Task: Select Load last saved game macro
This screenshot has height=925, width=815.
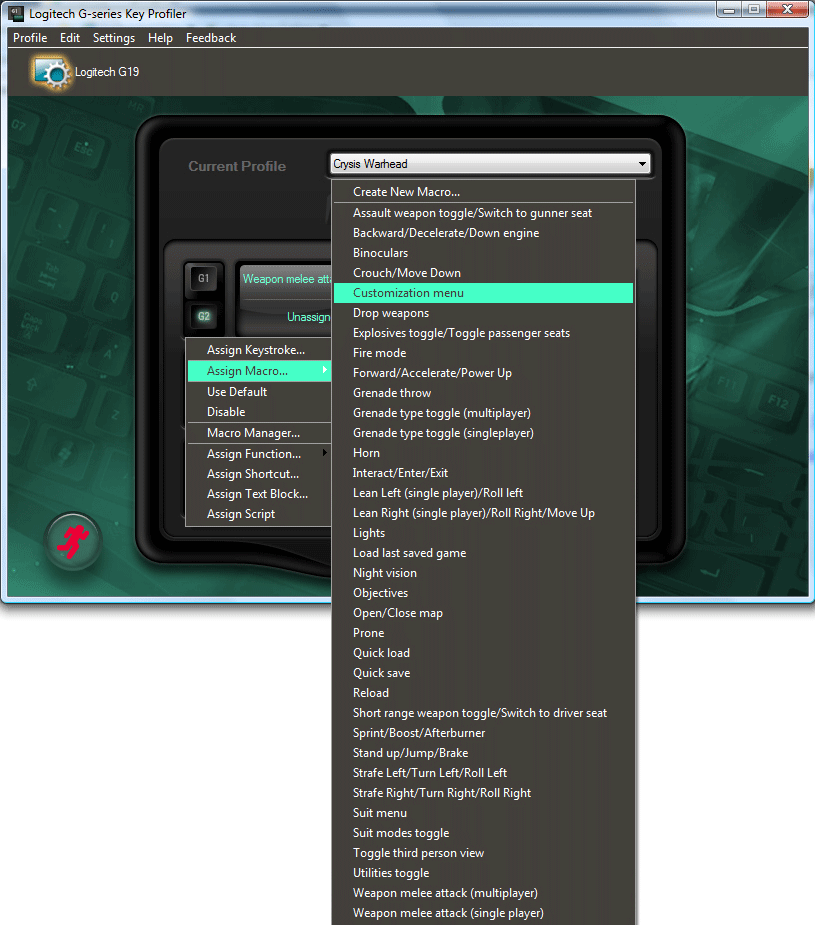Action: click(x=484, y=553)
